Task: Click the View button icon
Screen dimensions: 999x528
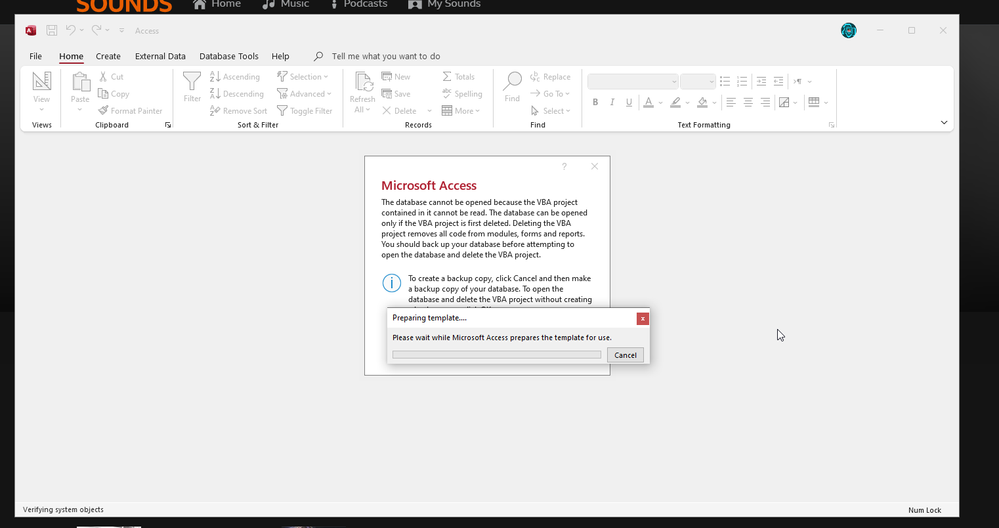Action: click(x=41, y=82)
